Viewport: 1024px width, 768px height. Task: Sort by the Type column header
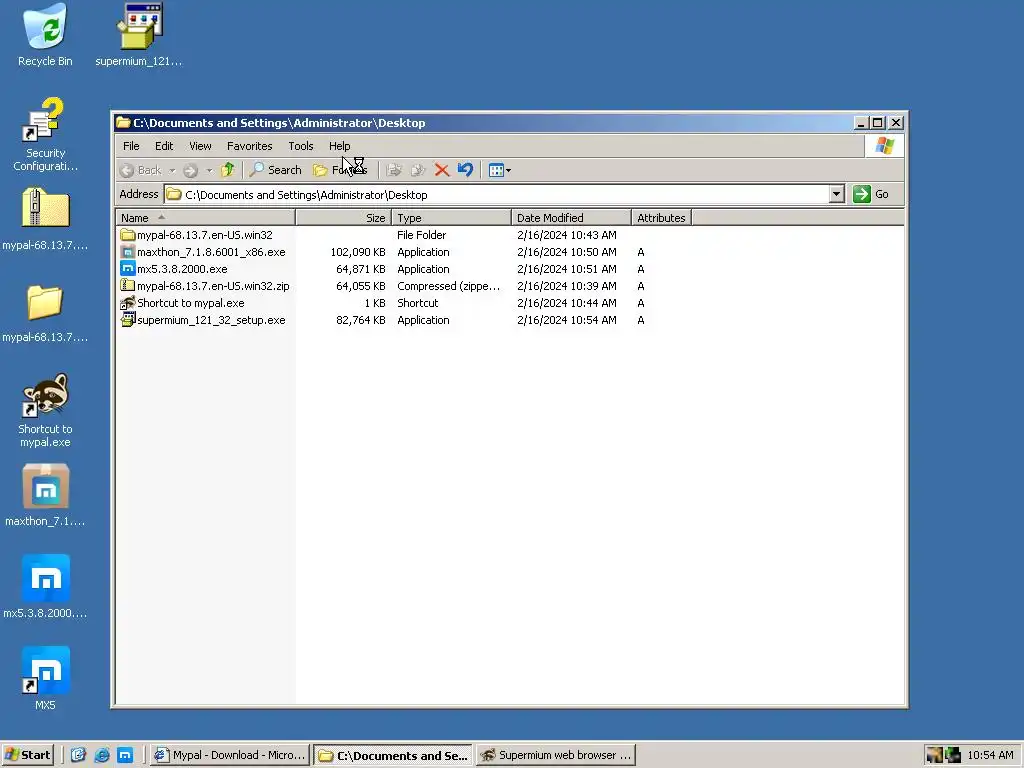(x=451, y=217)
